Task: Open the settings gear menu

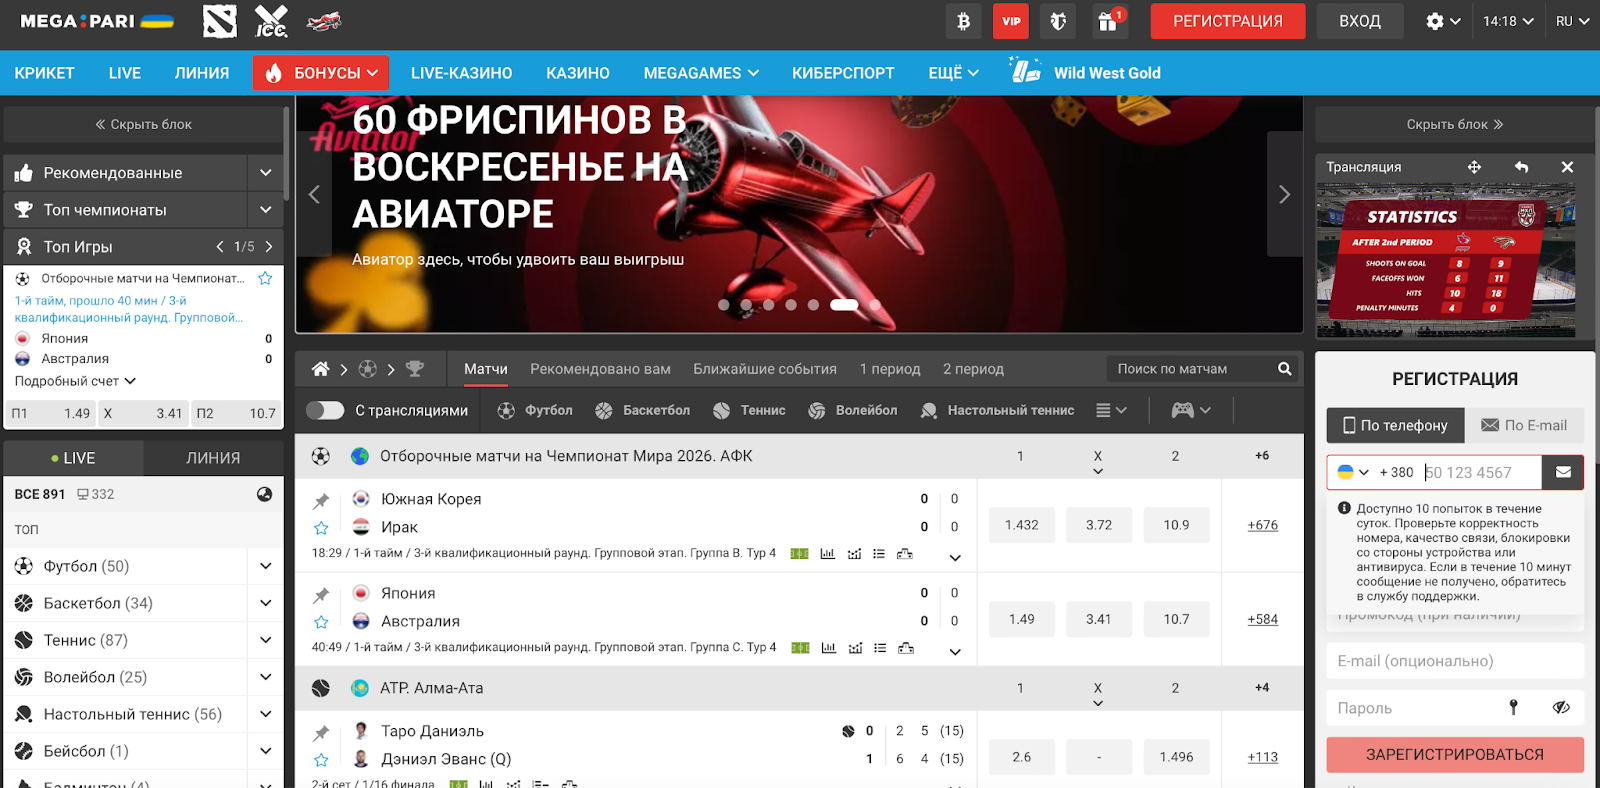Action: [1443, 21]
